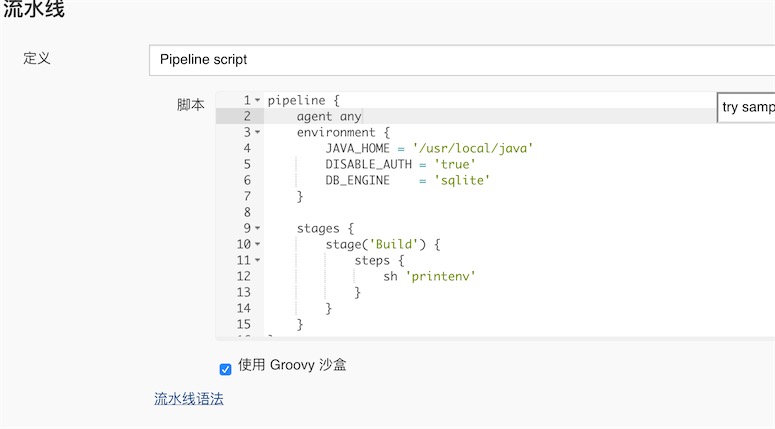Open the try sample dropdown

(x=746, y=107)
